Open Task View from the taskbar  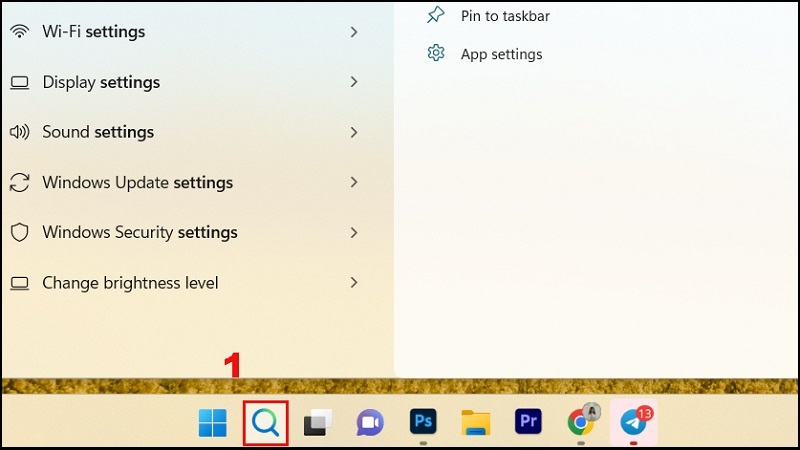coord(318,423)
